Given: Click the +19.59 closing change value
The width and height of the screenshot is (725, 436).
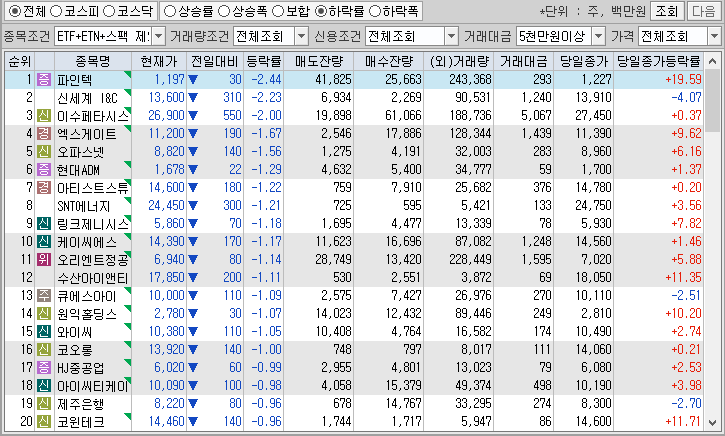Looking at the screenshot, I should coord(683,80).
